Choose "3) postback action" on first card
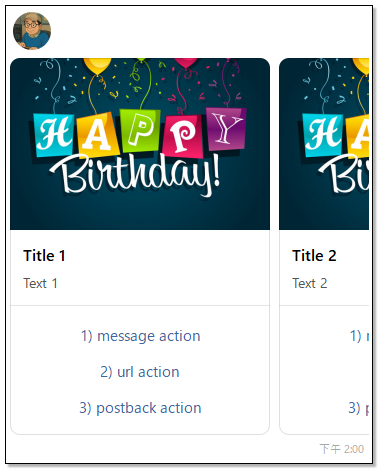 pyautogui.click(x=140, y=408)
